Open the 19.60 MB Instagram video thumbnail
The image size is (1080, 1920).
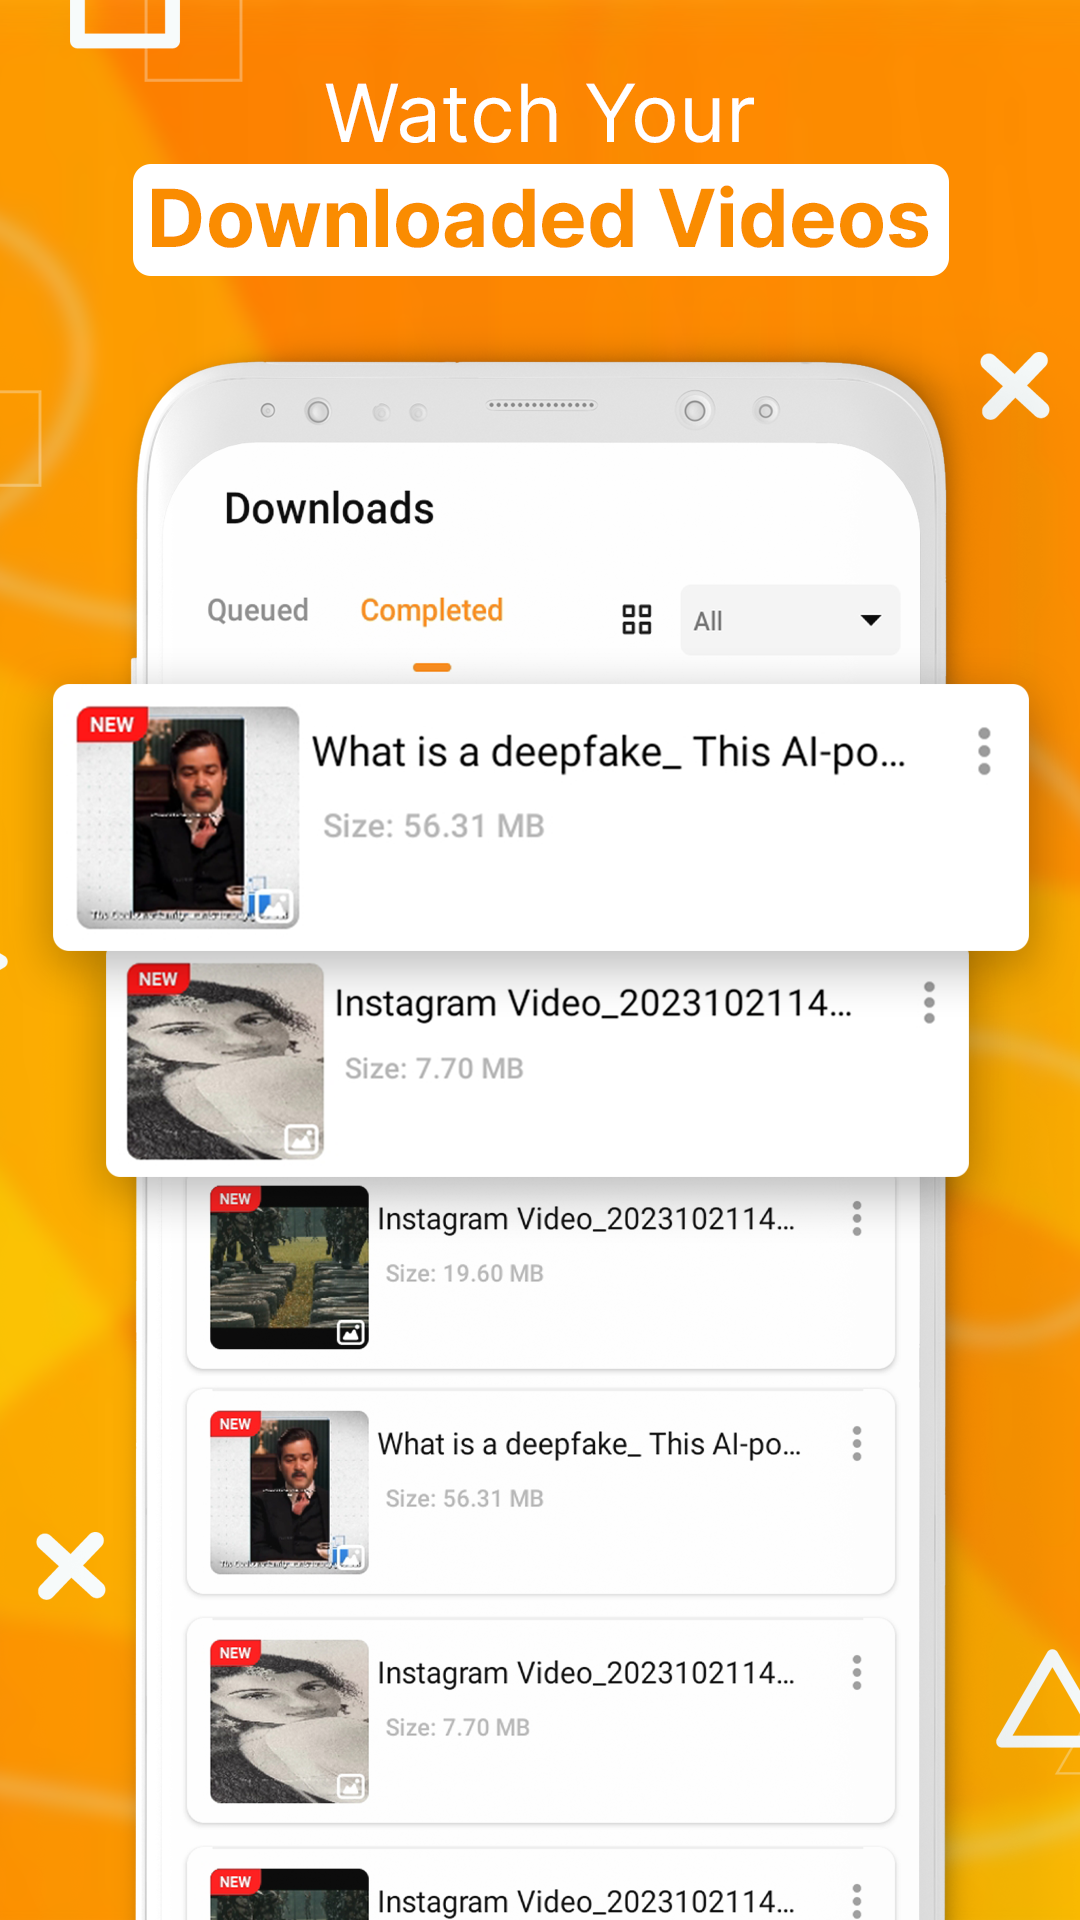click(x=289, y=1267)
